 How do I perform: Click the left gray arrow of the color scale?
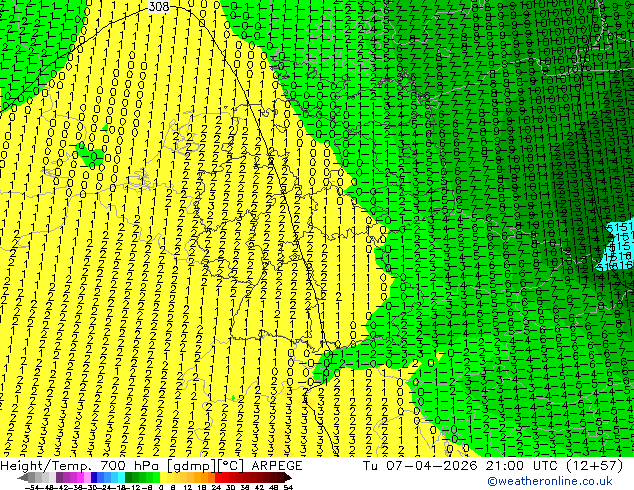(x=23, y=477)
